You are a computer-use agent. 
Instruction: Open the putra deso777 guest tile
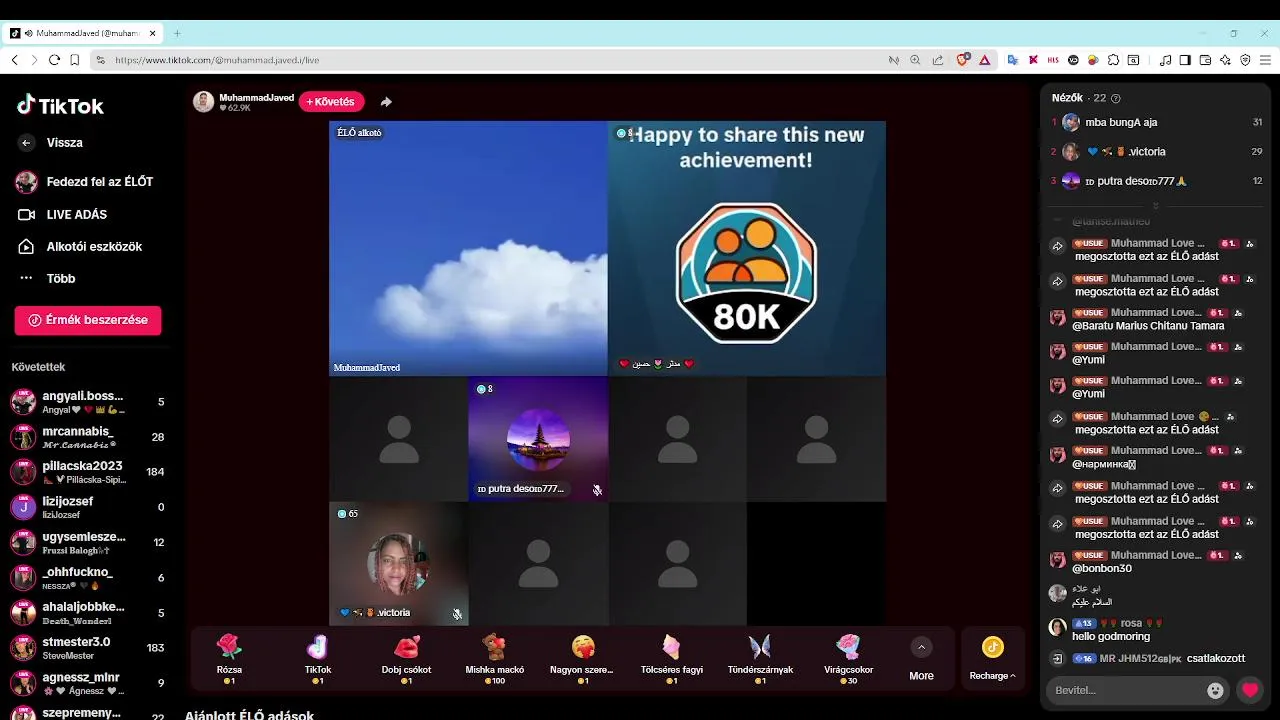click(538, 439)
